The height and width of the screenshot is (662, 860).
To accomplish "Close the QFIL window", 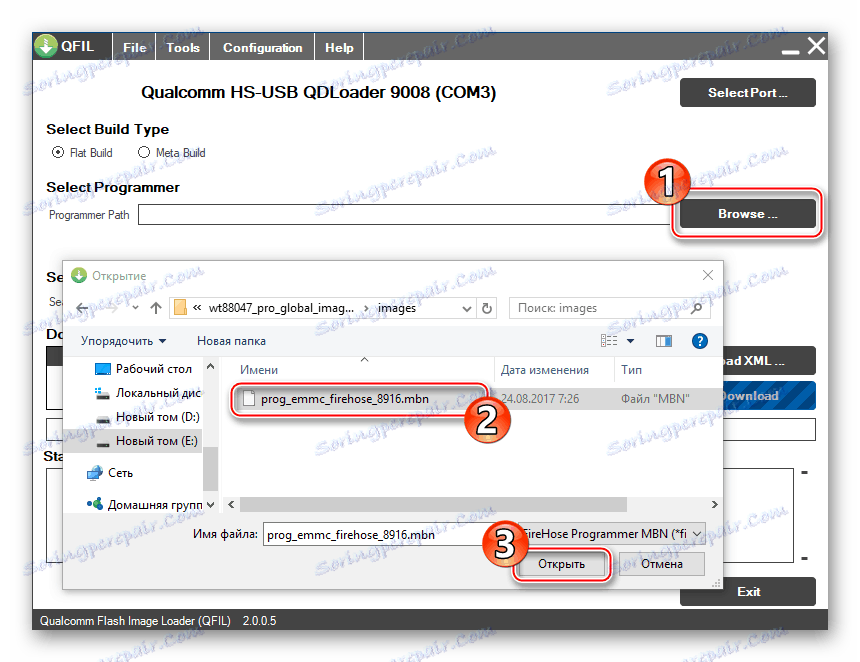I will [816, 46].
